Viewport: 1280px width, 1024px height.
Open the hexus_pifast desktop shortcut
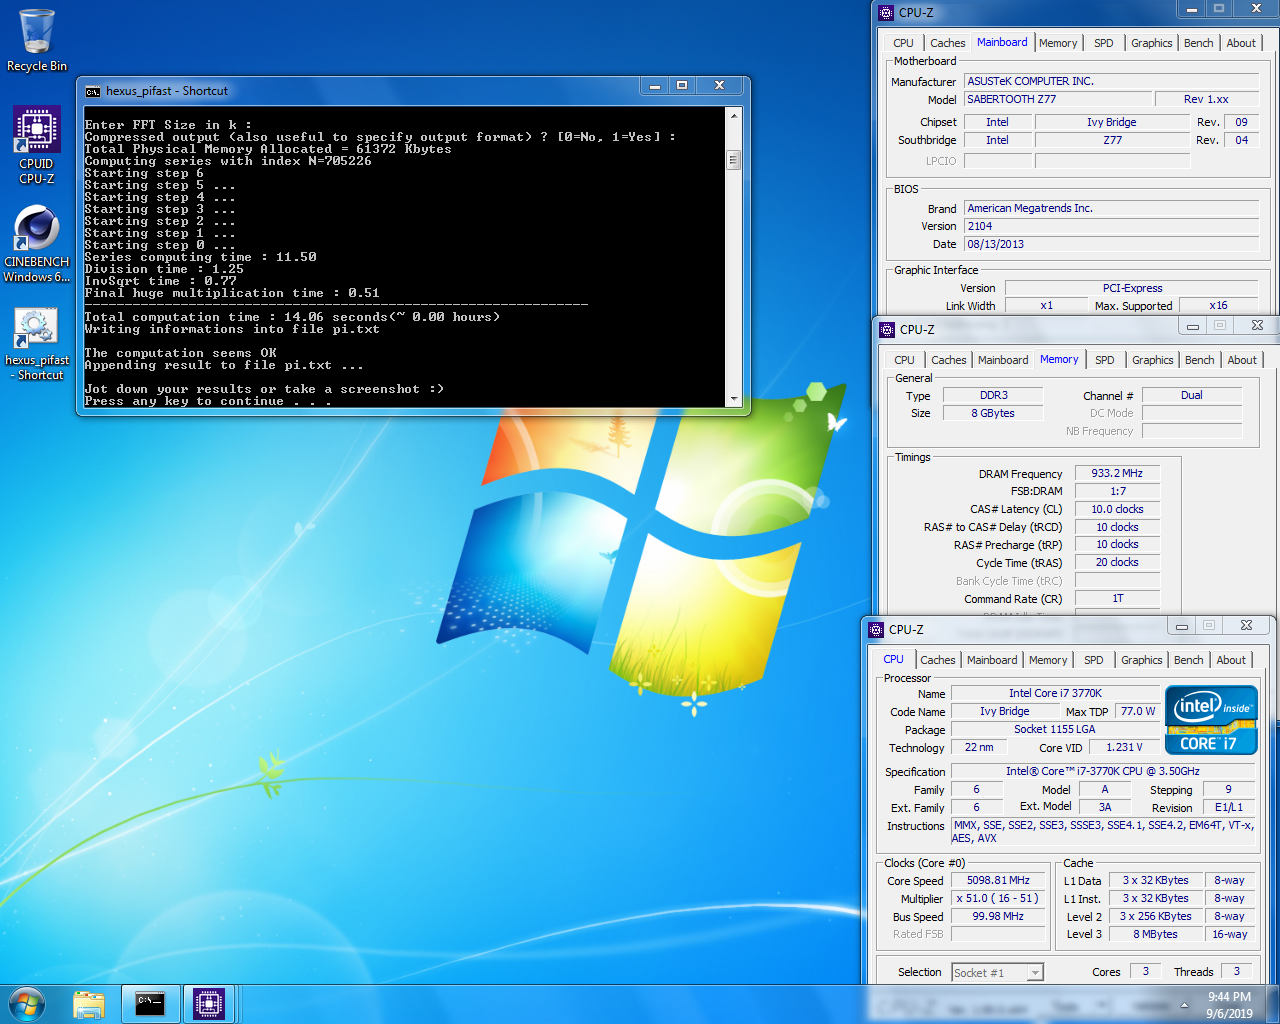37,343
